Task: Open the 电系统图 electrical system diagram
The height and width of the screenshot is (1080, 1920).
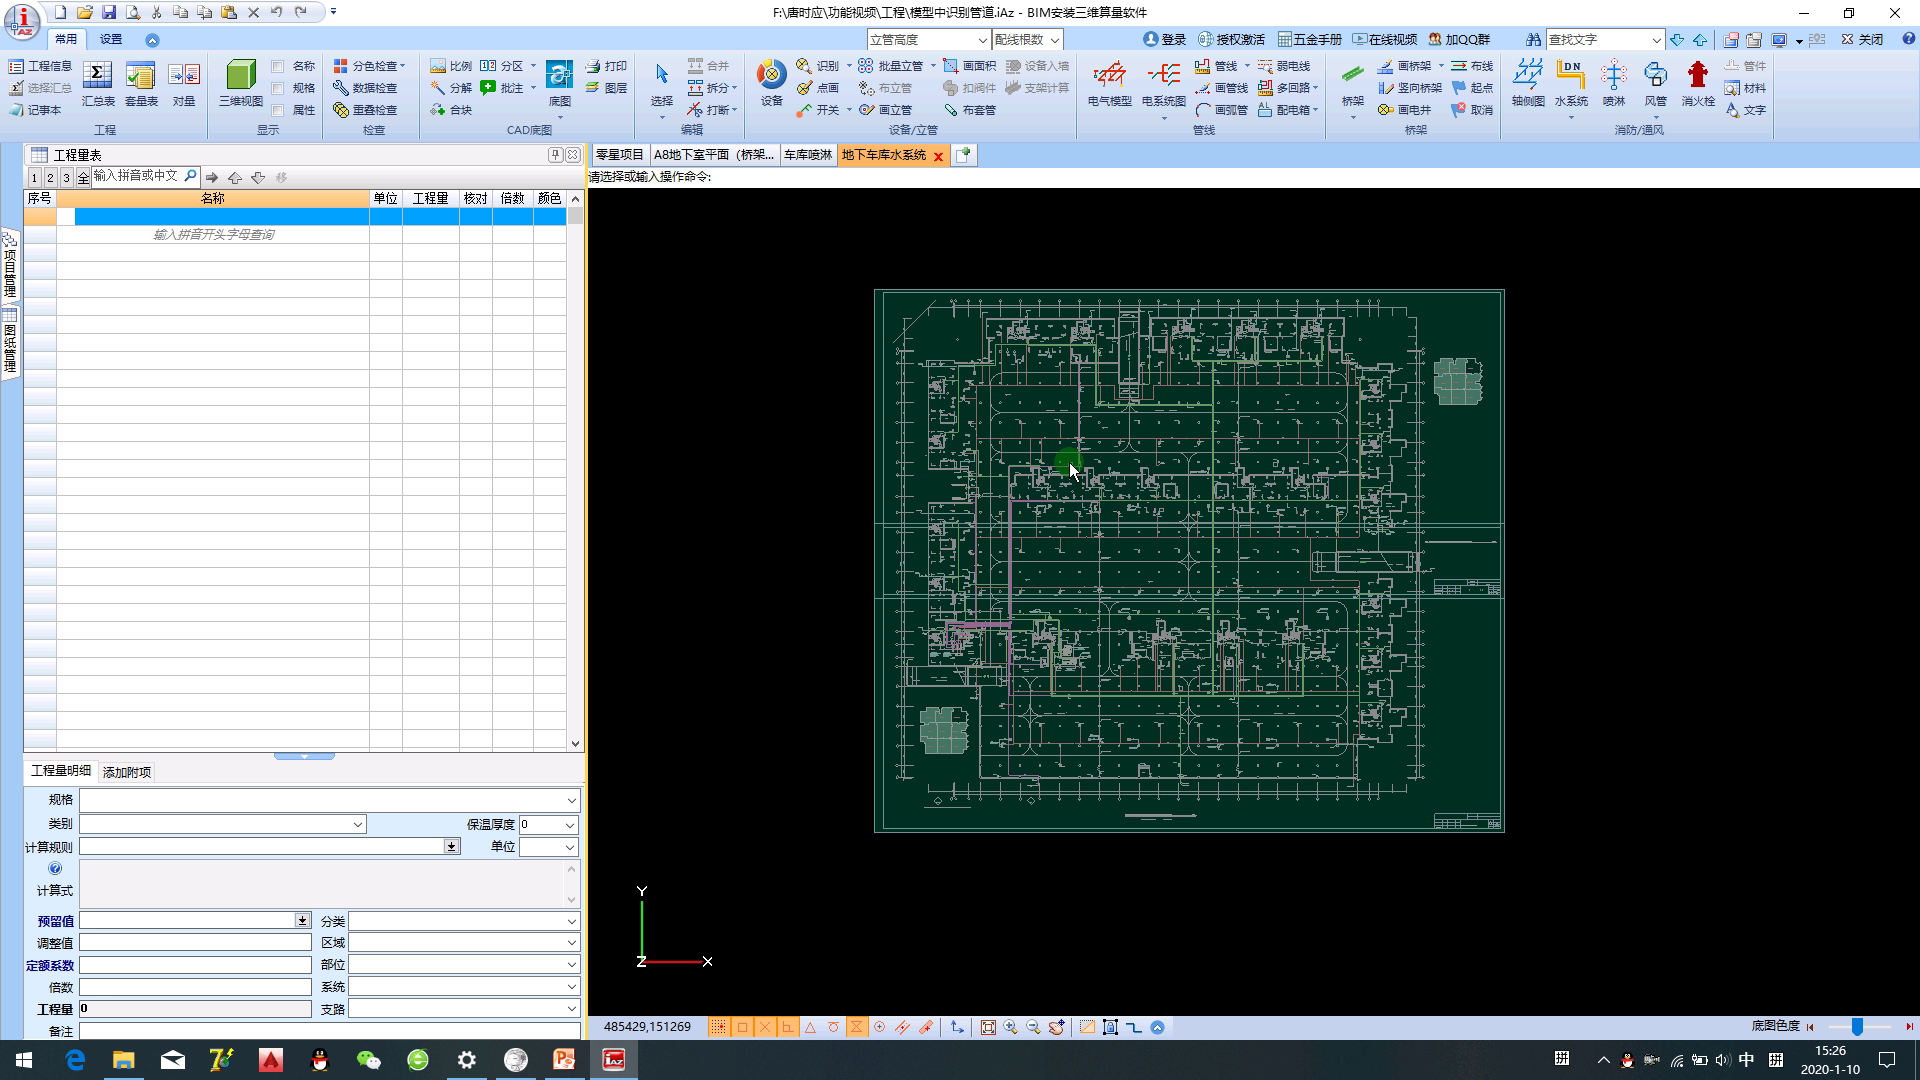Action: (1163, 84)
